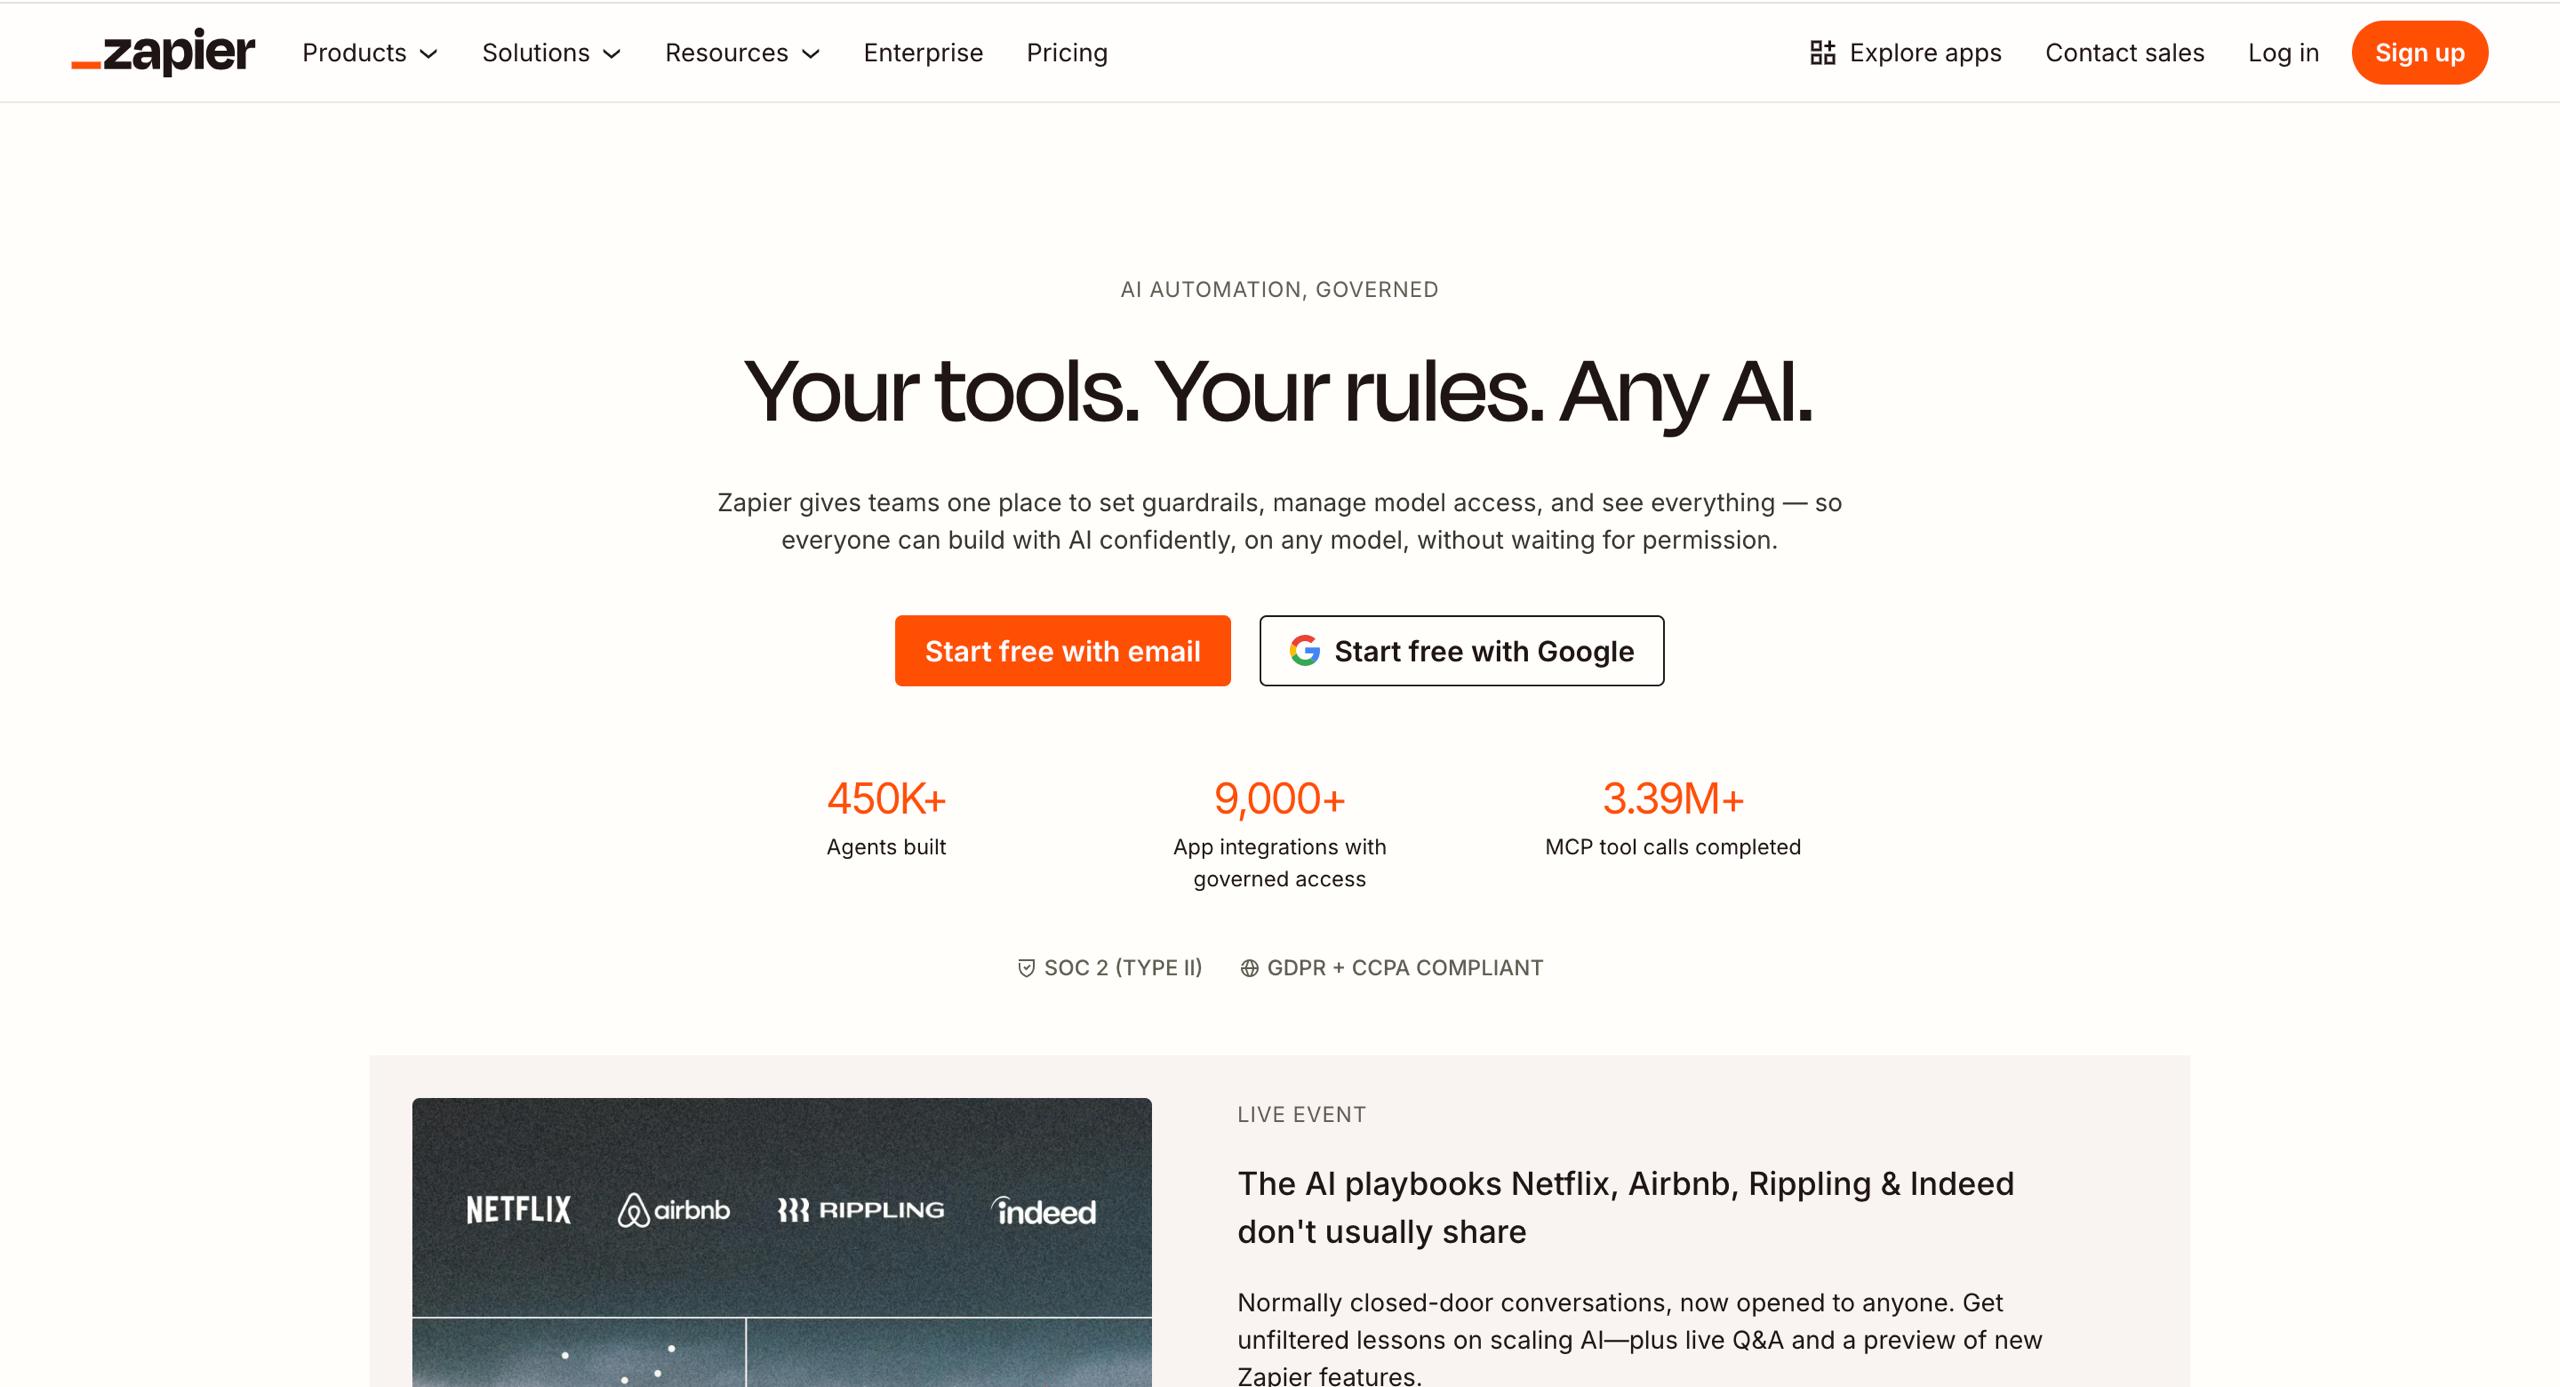Click the 3.39M+ stat number
The image size is (2560, 1387).
pyautogui.click(x=1673, y=799)
